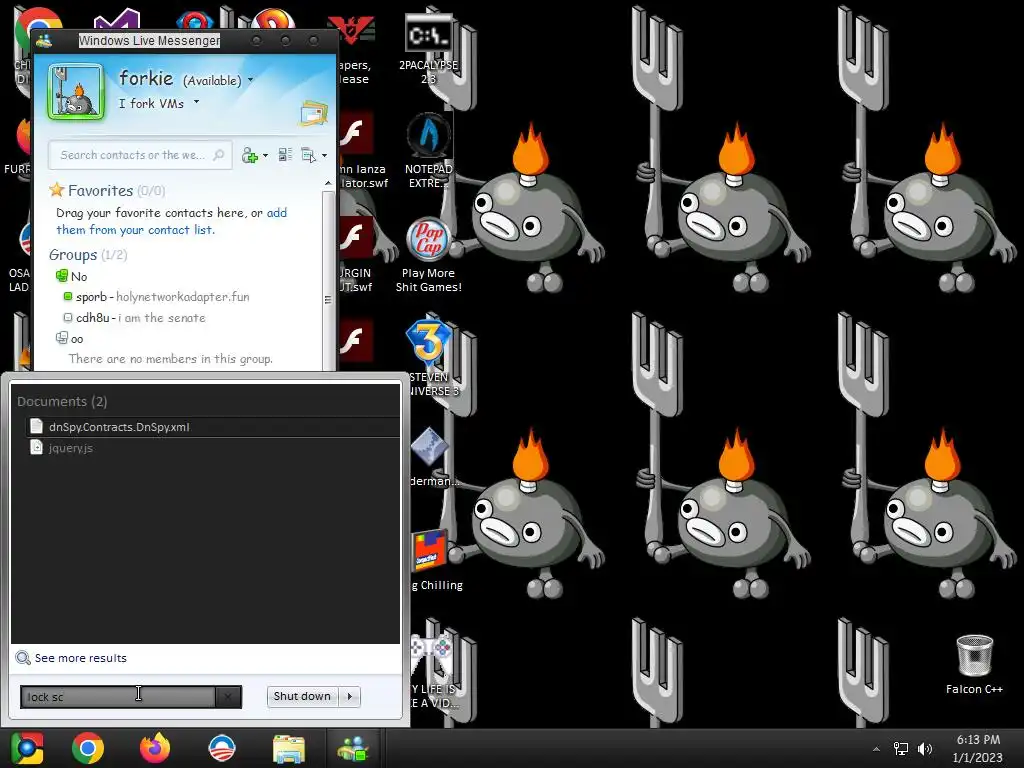Click the network tray icon
The height and width of the screenshot is (768, 1024).
pos(901,749)
